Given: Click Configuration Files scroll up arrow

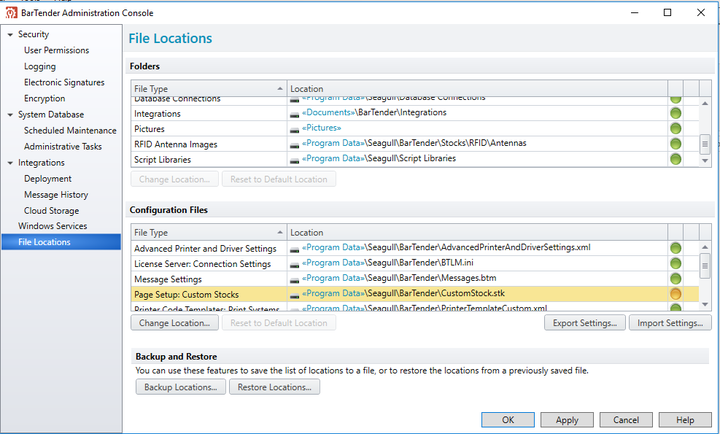Looking at the screenshot, I should coord(705,247).
